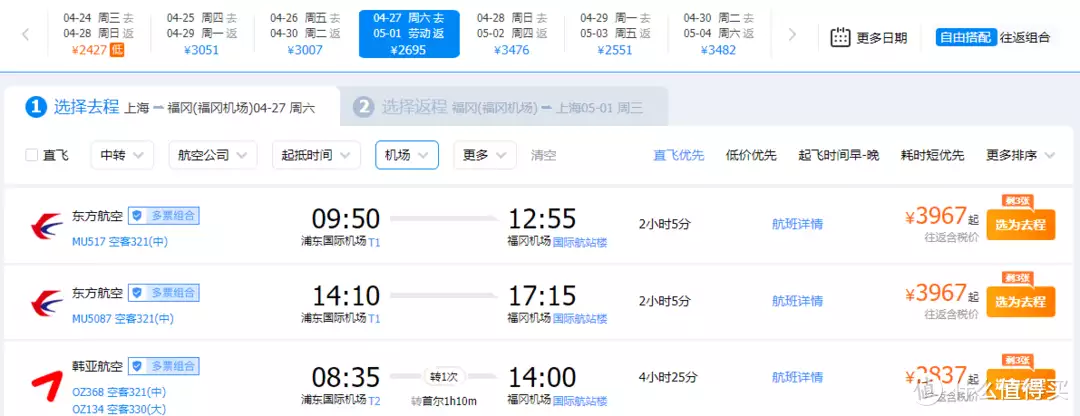1080x416 pixels.
Task: Show later dates with right arrow
Action: tap(792, 34)
